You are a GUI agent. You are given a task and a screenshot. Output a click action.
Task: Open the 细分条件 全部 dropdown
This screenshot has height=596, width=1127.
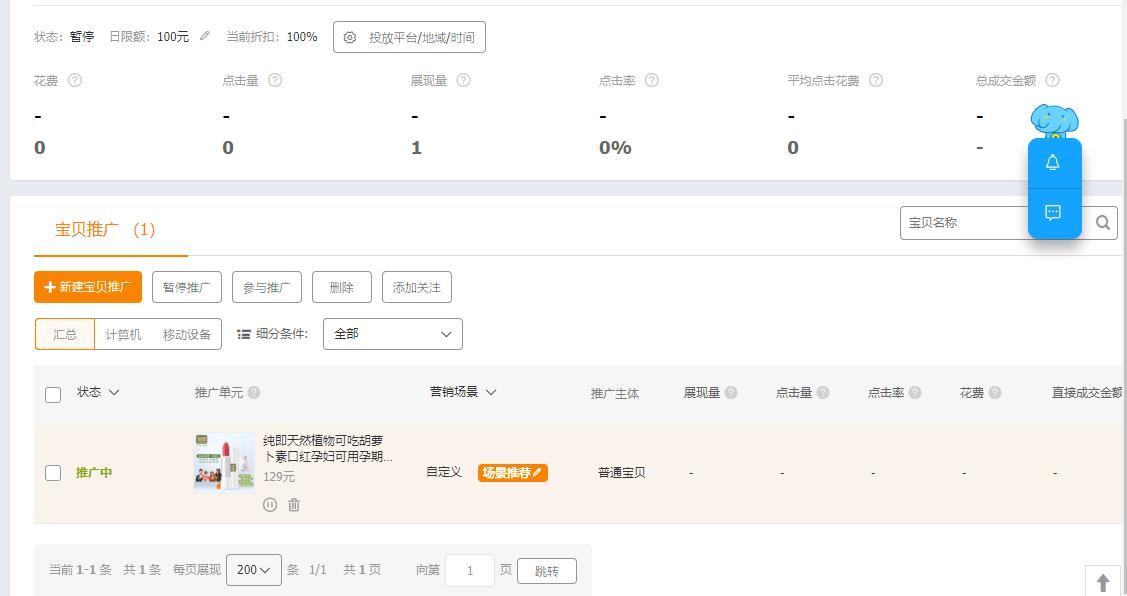[x=392, y=334]
